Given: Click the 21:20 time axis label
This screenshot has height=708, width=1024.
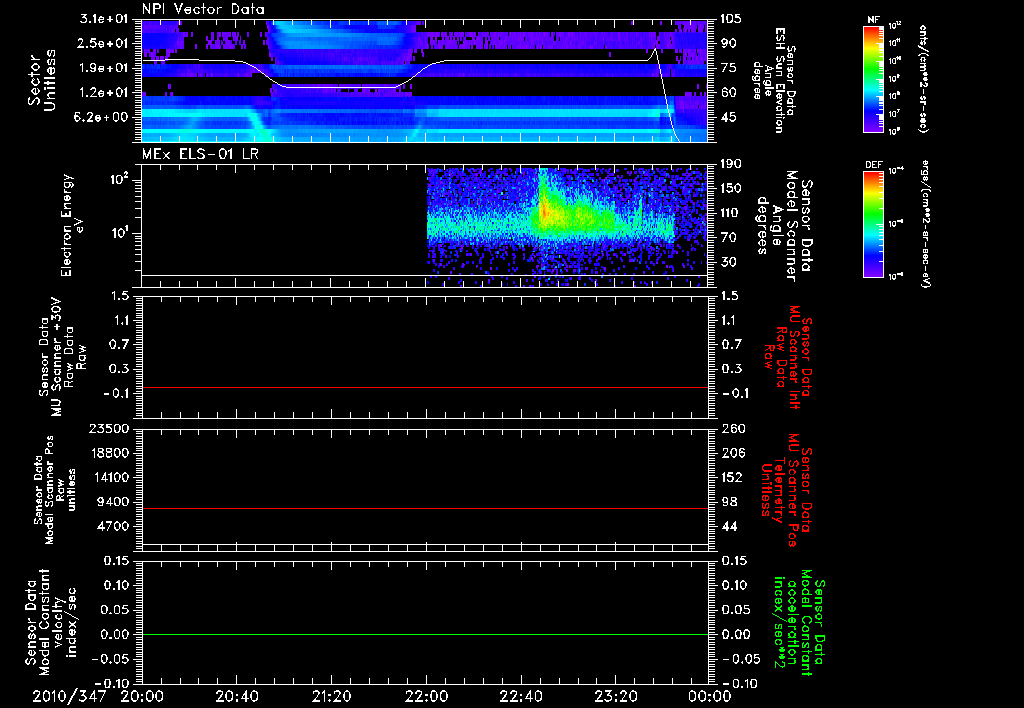Looking at the screenshot, I should point(332,696).
